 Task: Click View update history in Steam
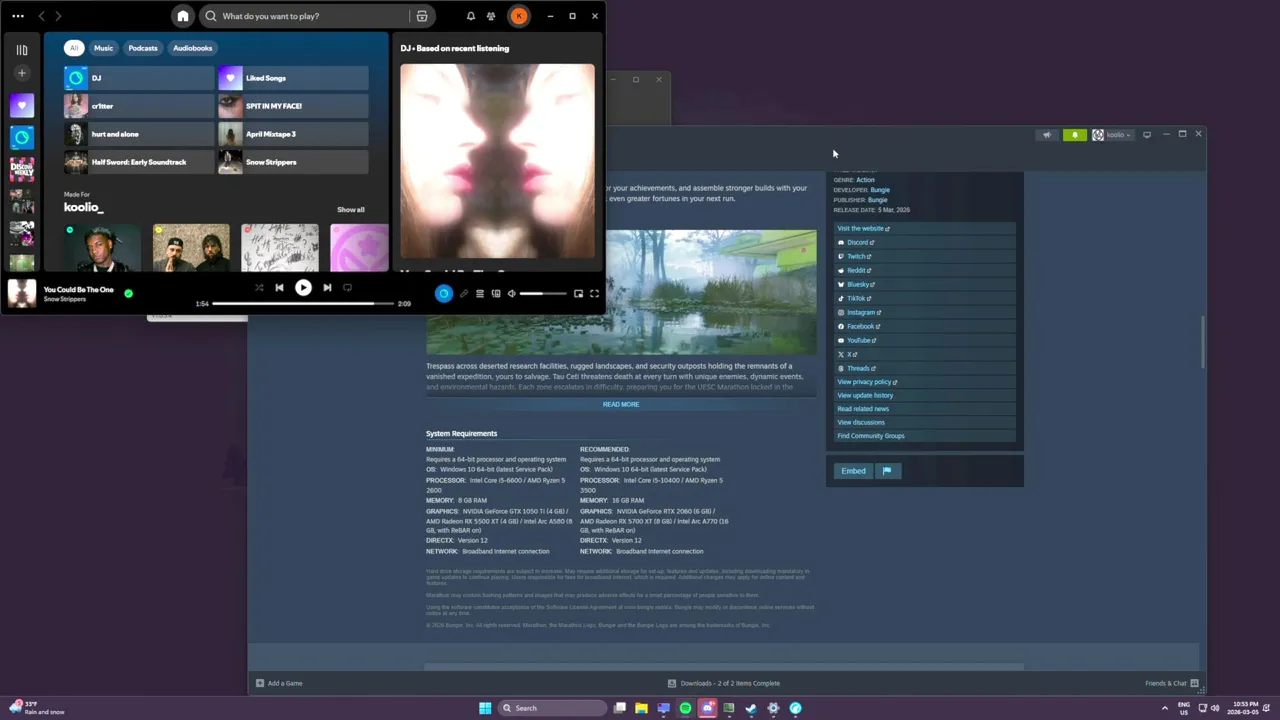point(865,395)
